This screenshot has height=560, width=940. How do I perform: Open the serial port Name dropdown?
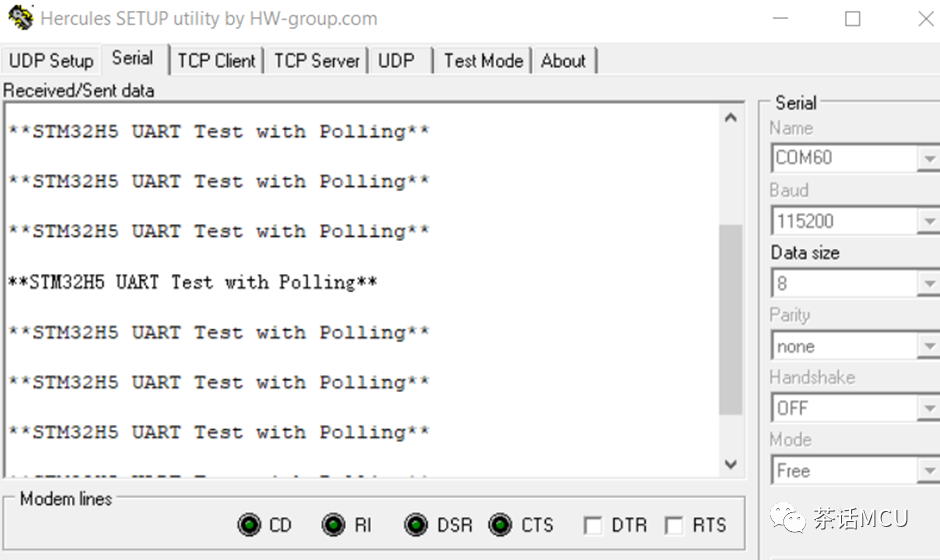pyautogui.click(x=929, y=159)
